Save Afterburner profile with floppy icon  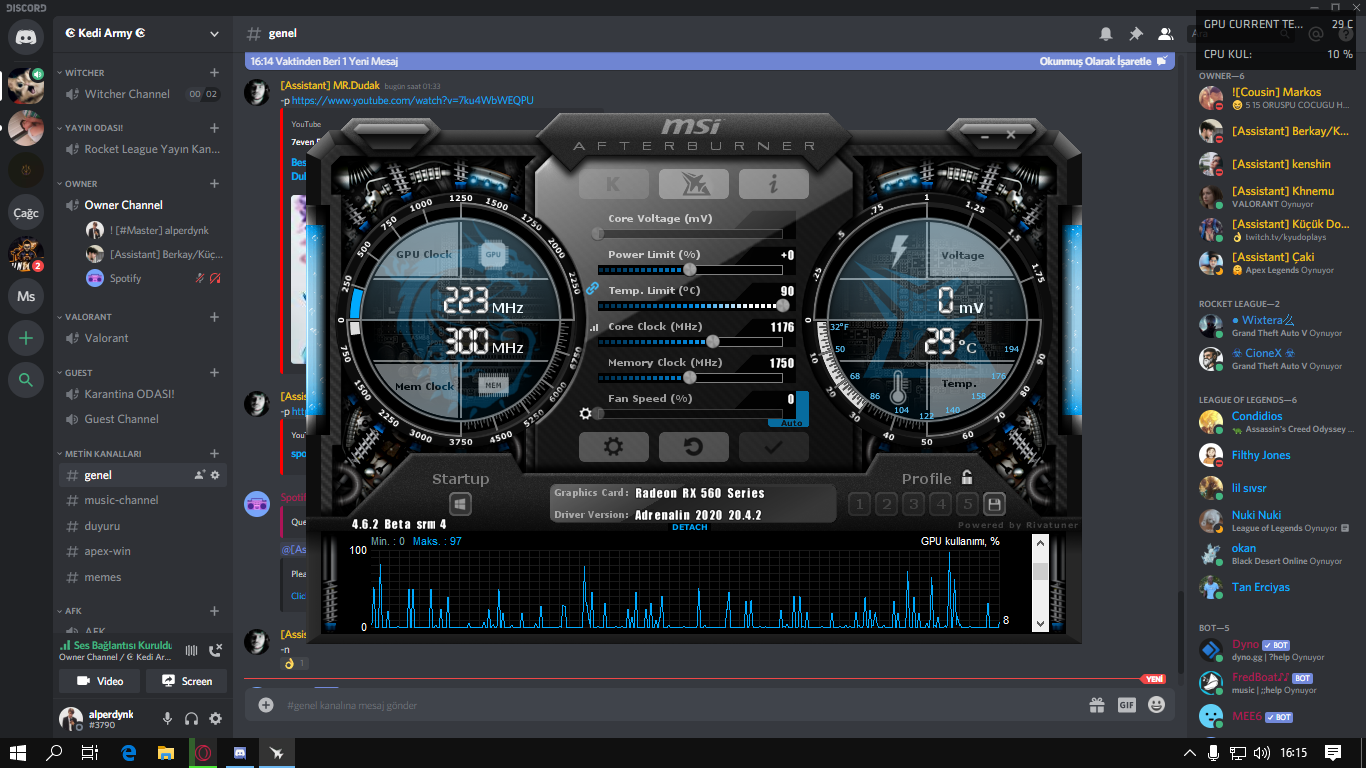click(x=994, y=504)
